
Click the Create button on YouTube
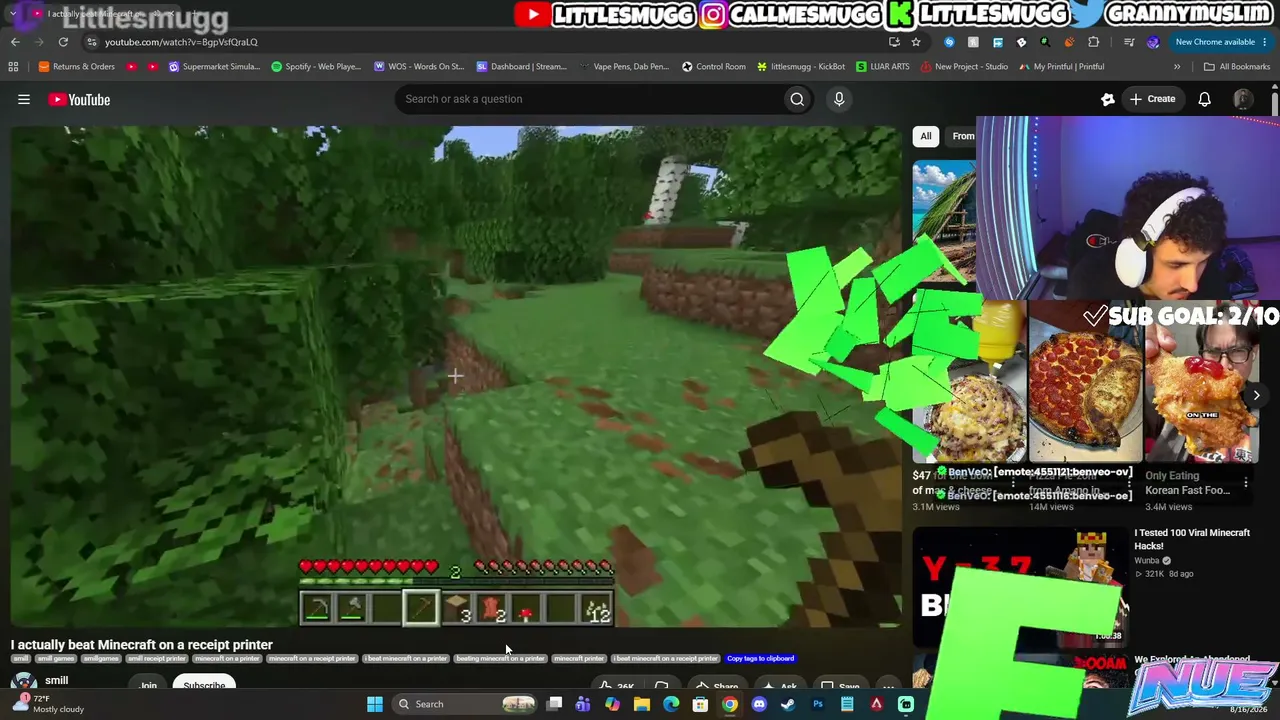pos(1152,99)
